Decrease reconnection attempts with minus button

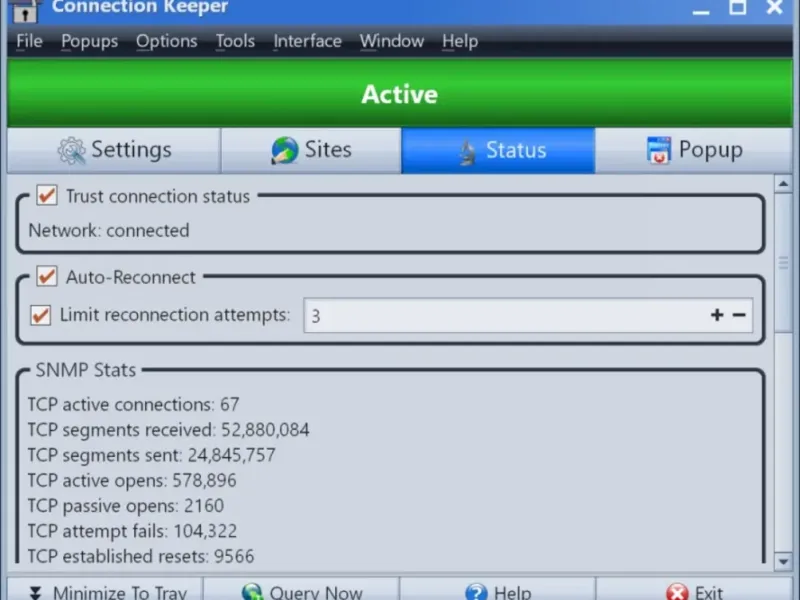click(739, 315)
